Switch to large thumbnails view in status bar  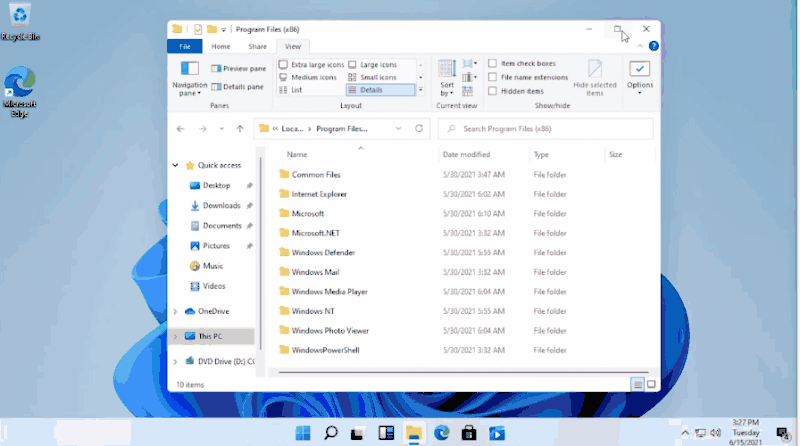point(651,384)
